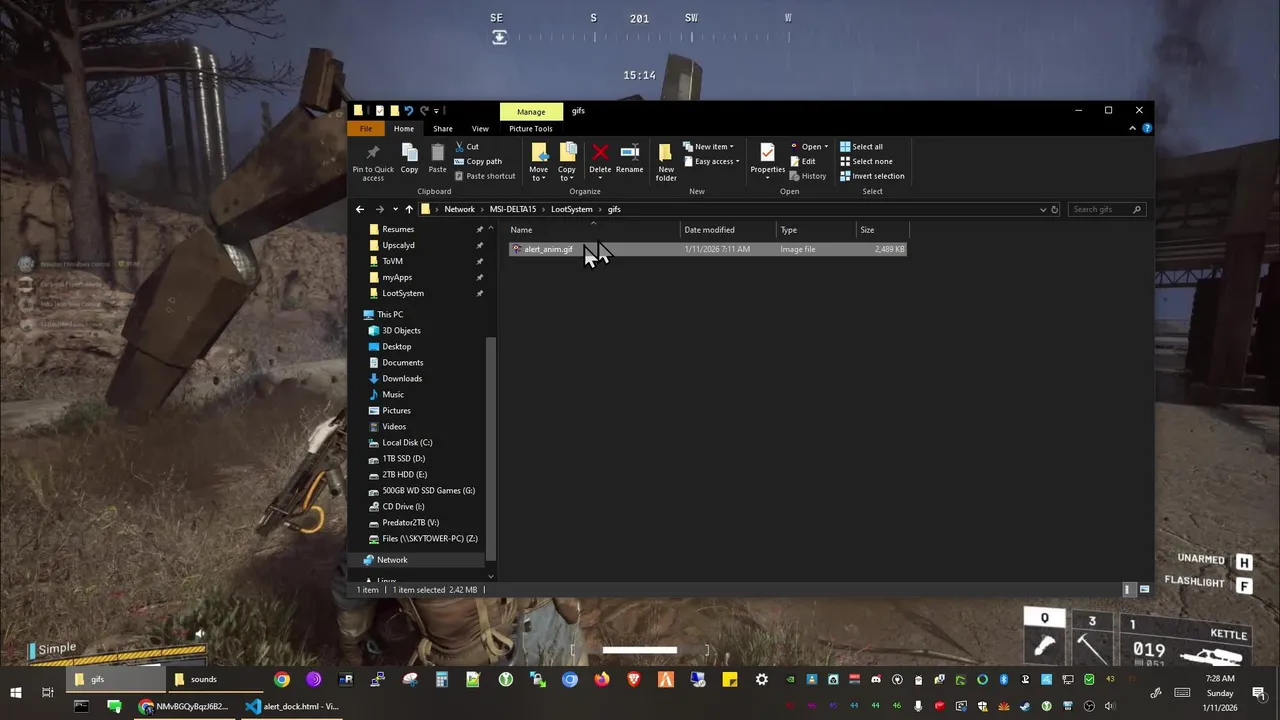
Task: Click the Manage contextual tab
Action: tap(531, 111)
